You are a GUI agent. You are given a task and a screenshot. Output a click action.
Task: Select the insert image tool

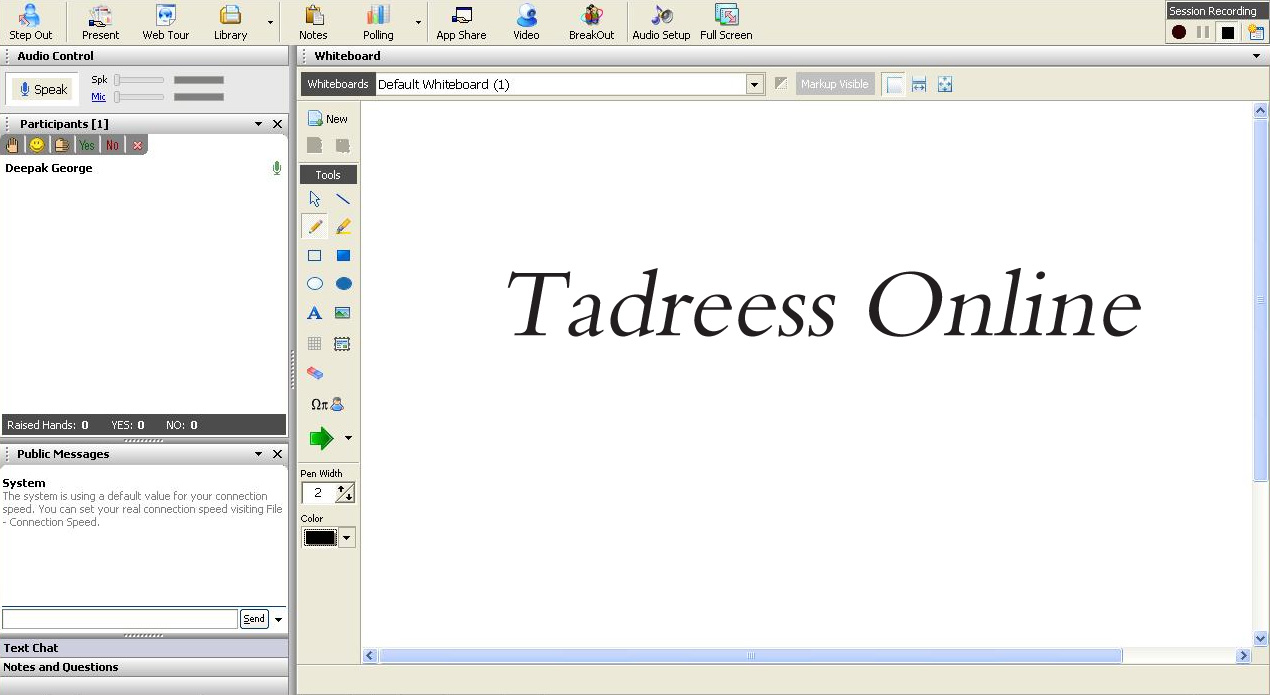[x=343, y=313]
